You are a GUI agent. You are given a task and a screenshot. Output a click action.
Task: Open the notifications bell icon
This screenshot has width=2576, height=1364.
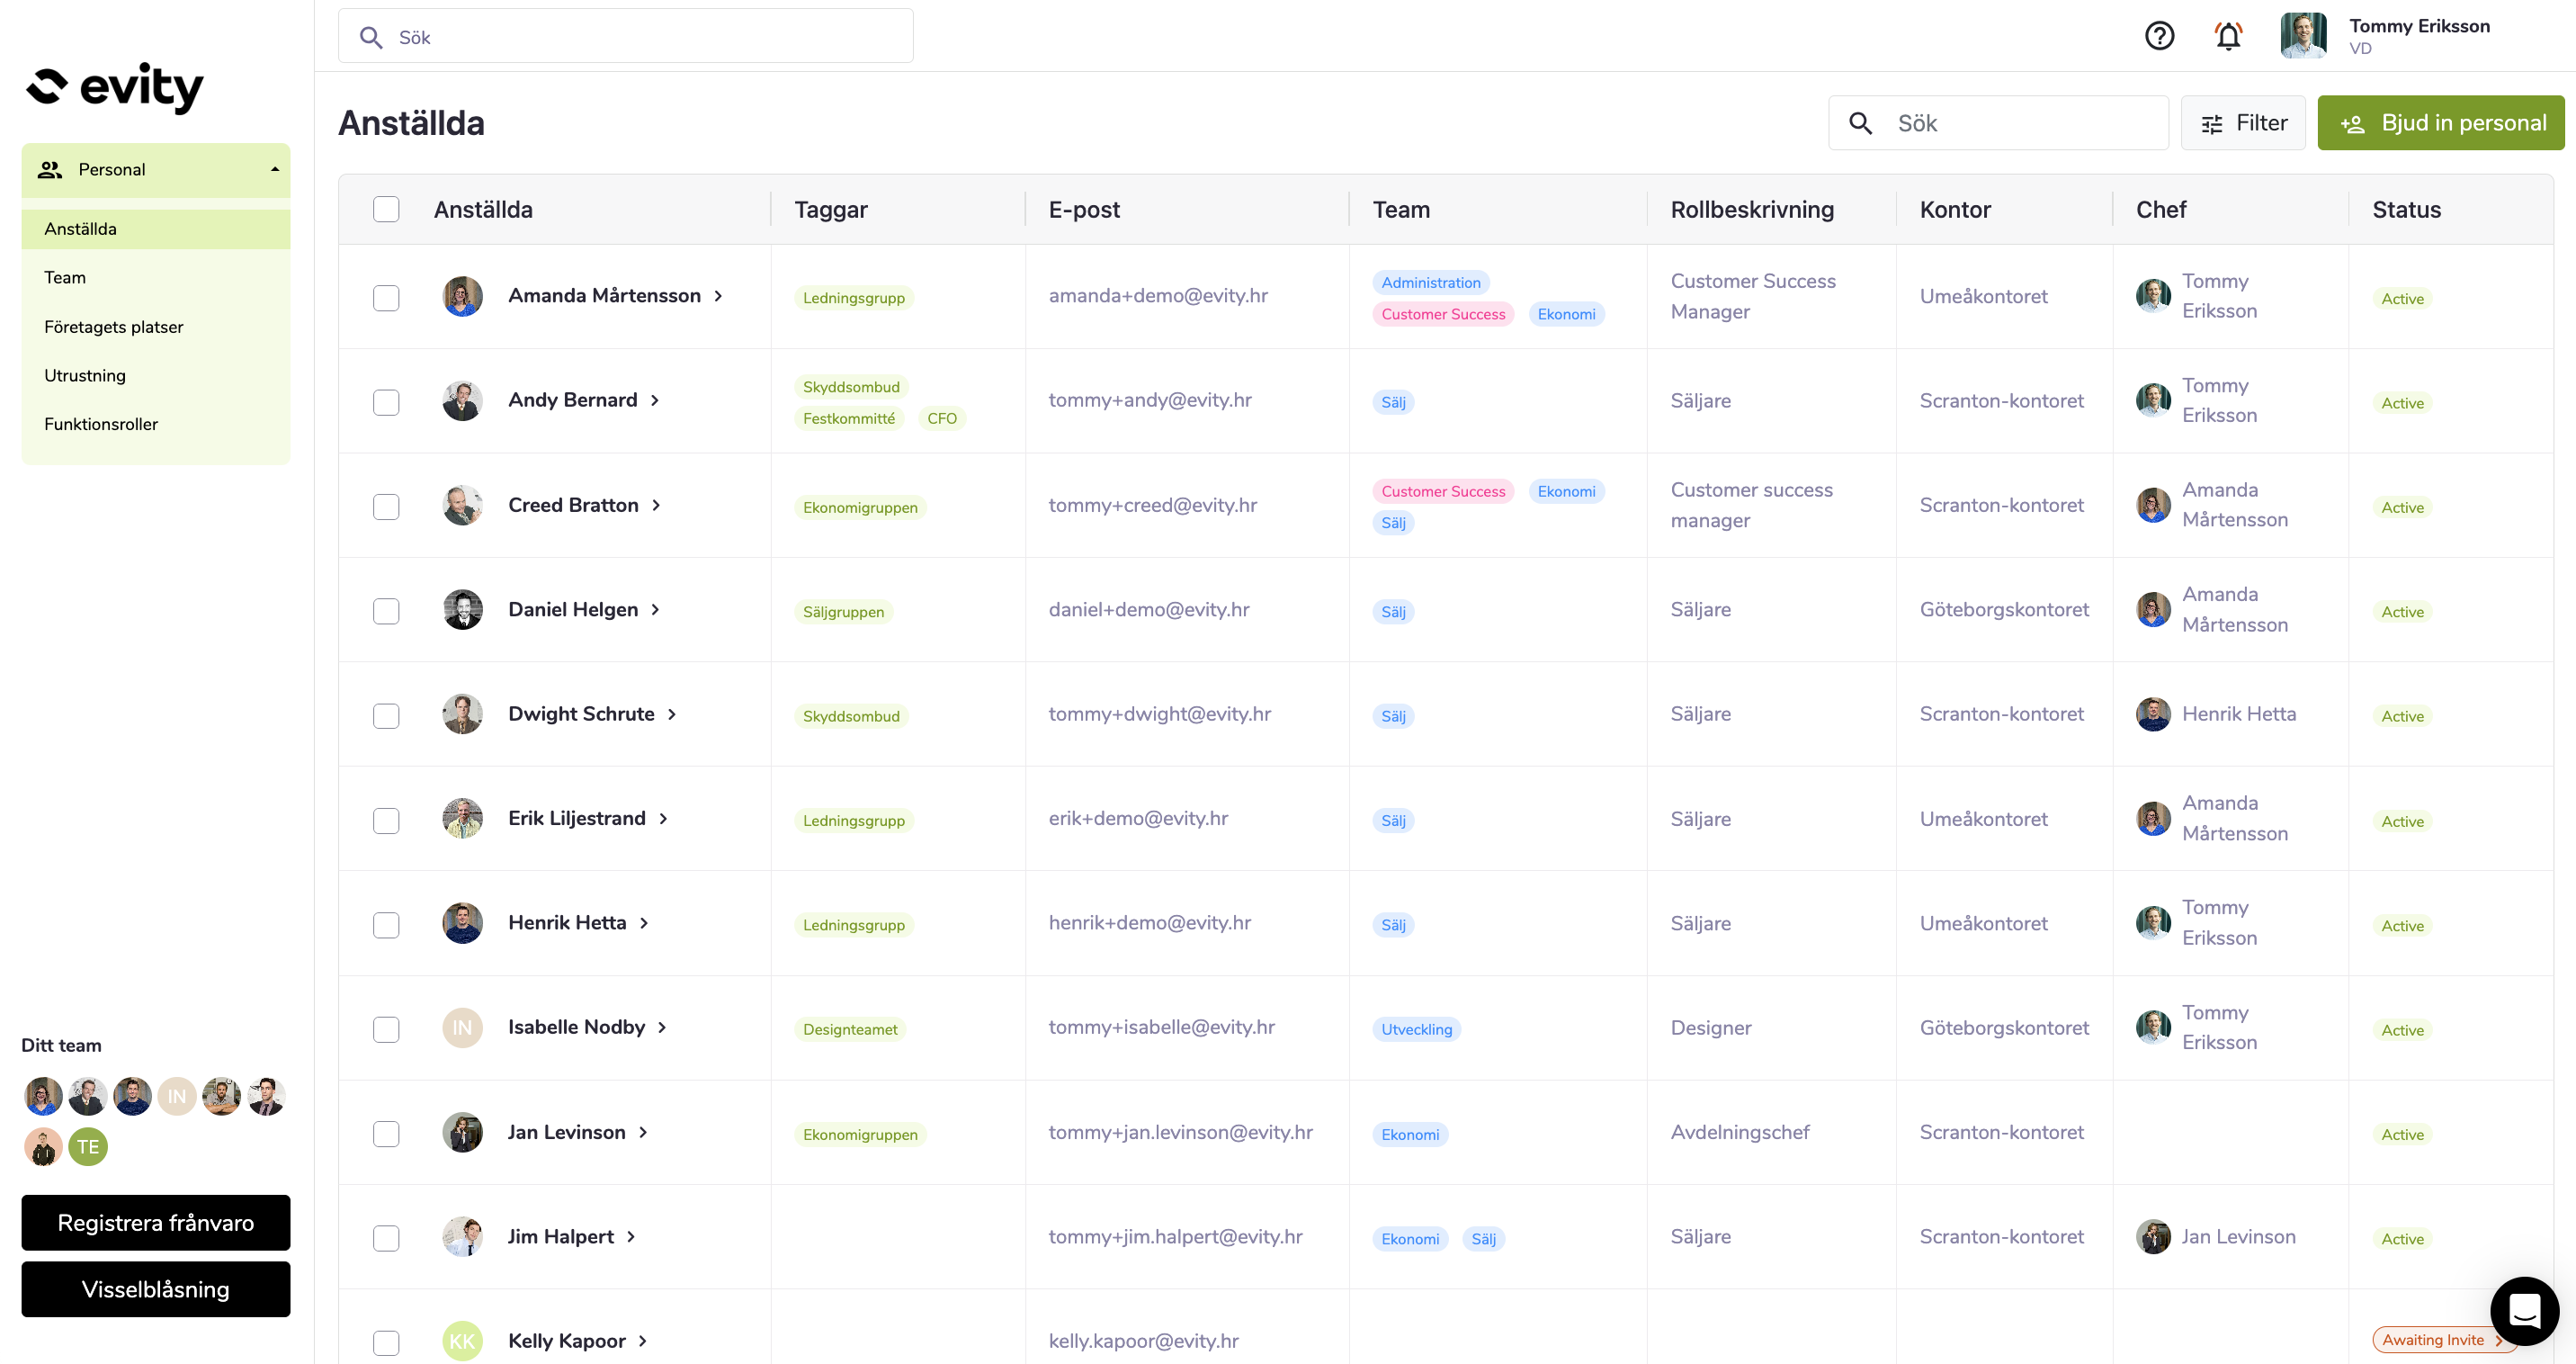pos(2228,36)
